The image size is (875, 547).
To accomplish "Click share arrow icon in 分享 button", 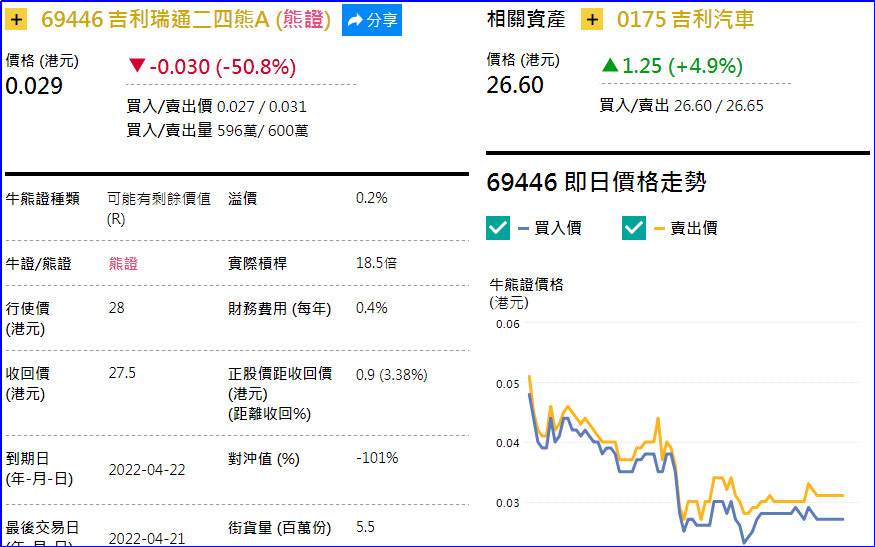I will [355, 21].
